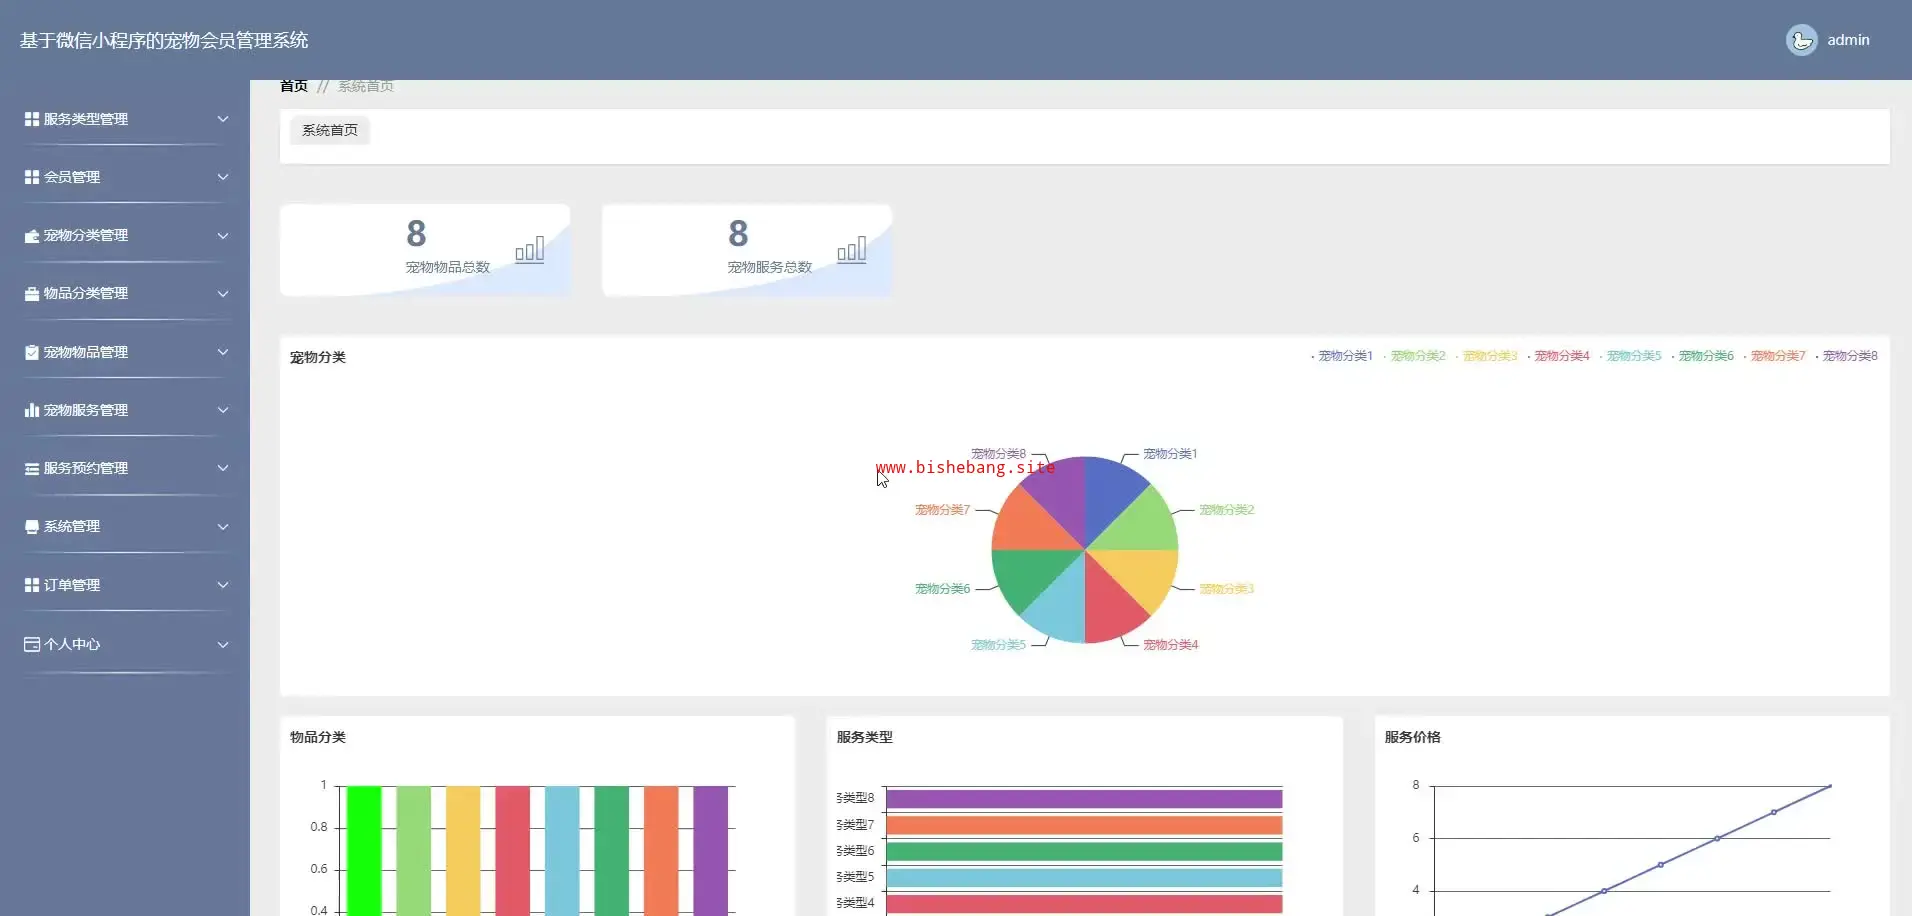
Task: Open the 服务预约管理 menu item
Action: (x=126, y=468)
